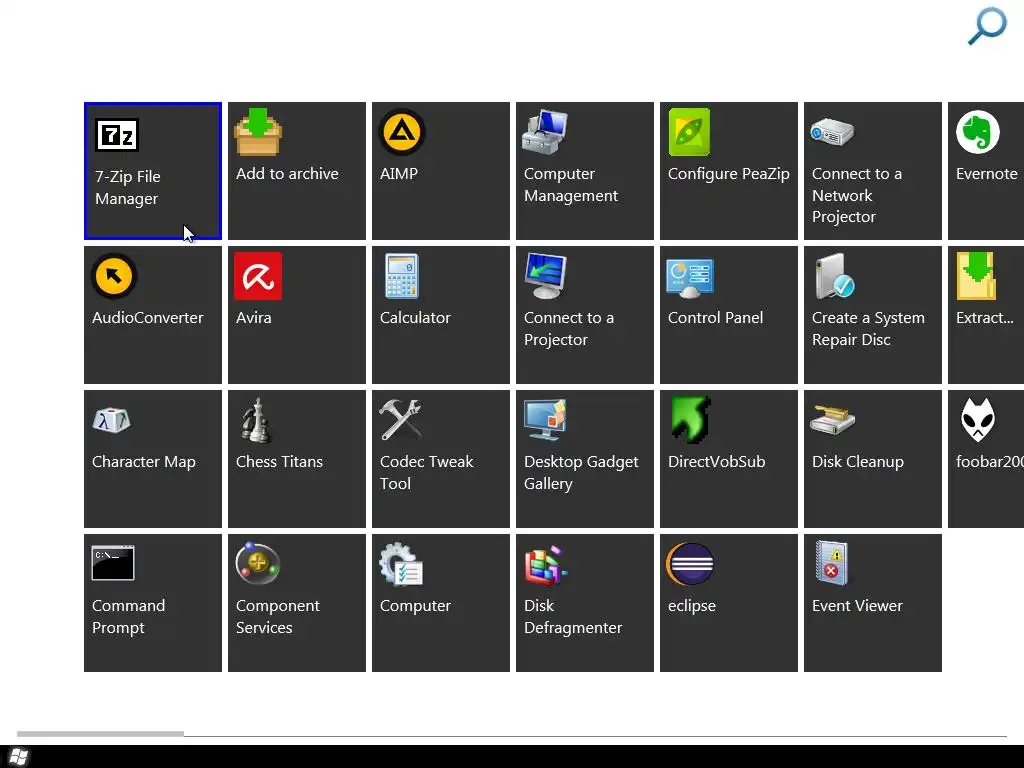Launch foobar2000 alien icon
This screenshot has height=768, width=1024.
(978, 420)
